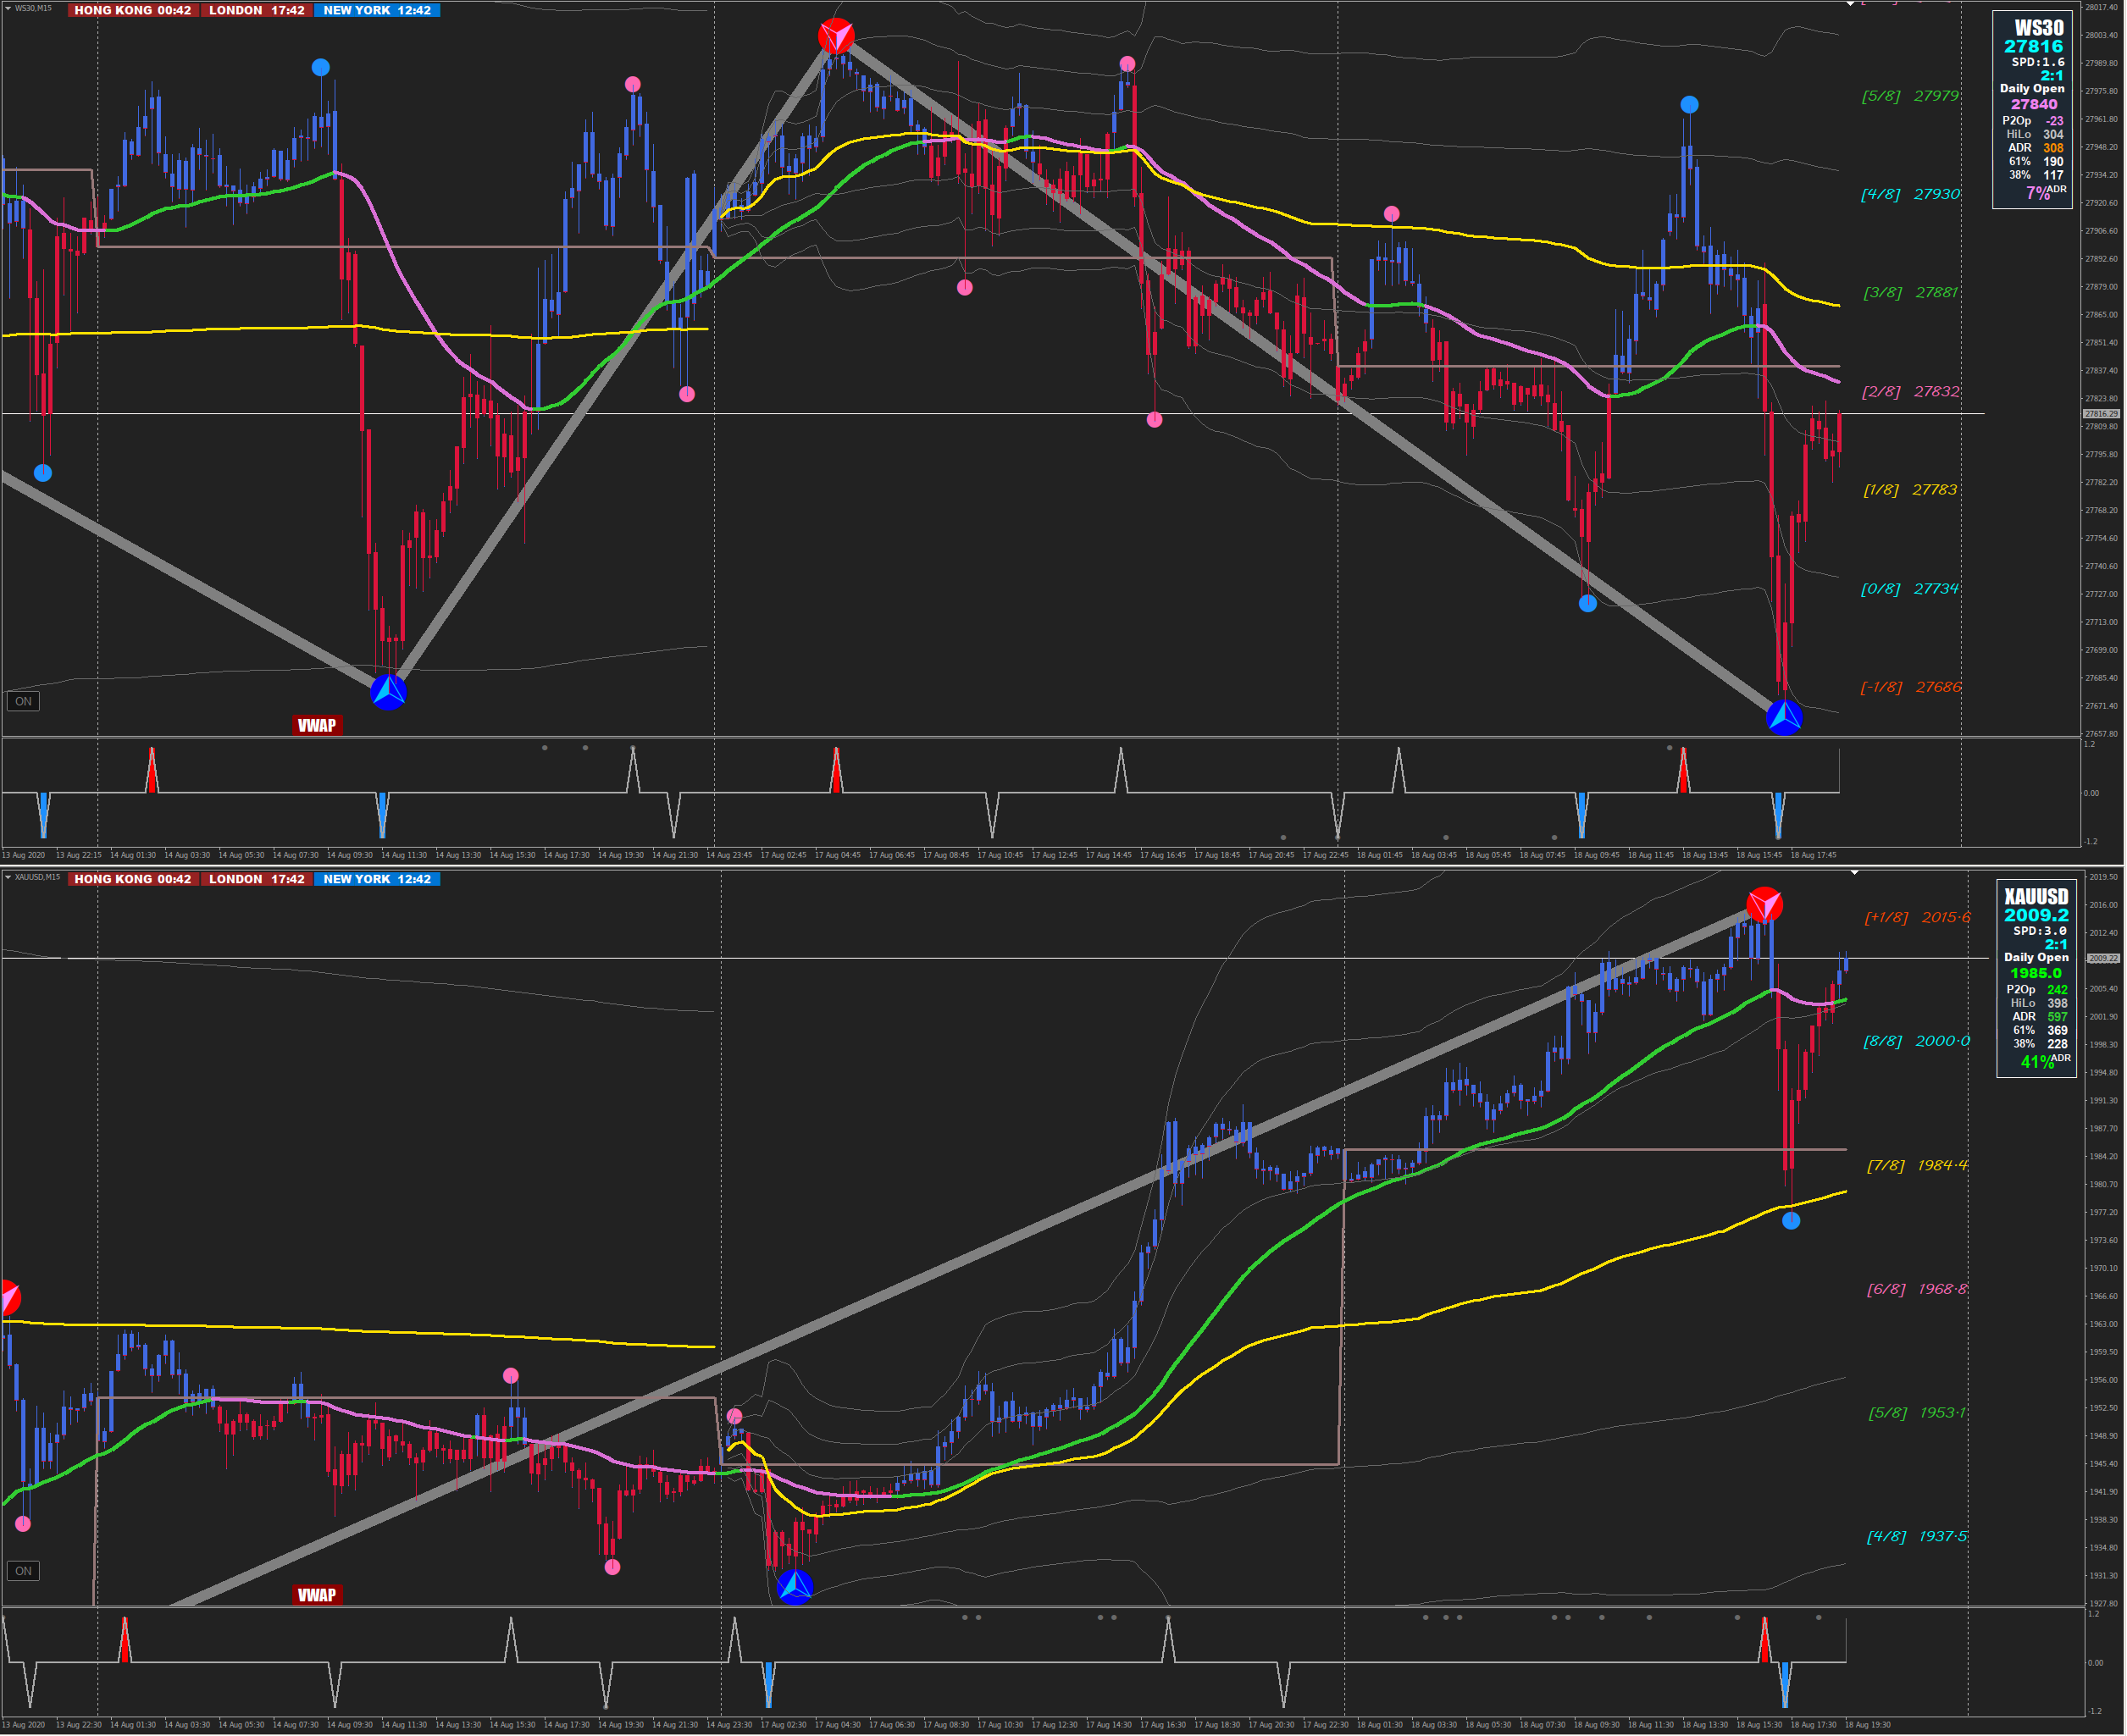
Task: Click the blue dot below the XAUUSD 18 Aug dip
Action: pos(1791,1220)
